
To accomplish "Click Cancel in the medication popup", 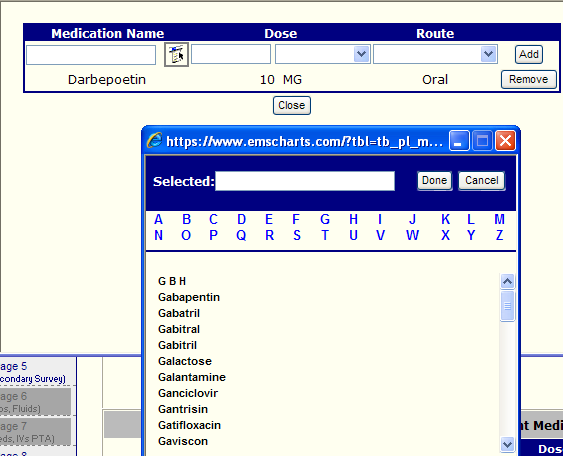I will [482, 181].
